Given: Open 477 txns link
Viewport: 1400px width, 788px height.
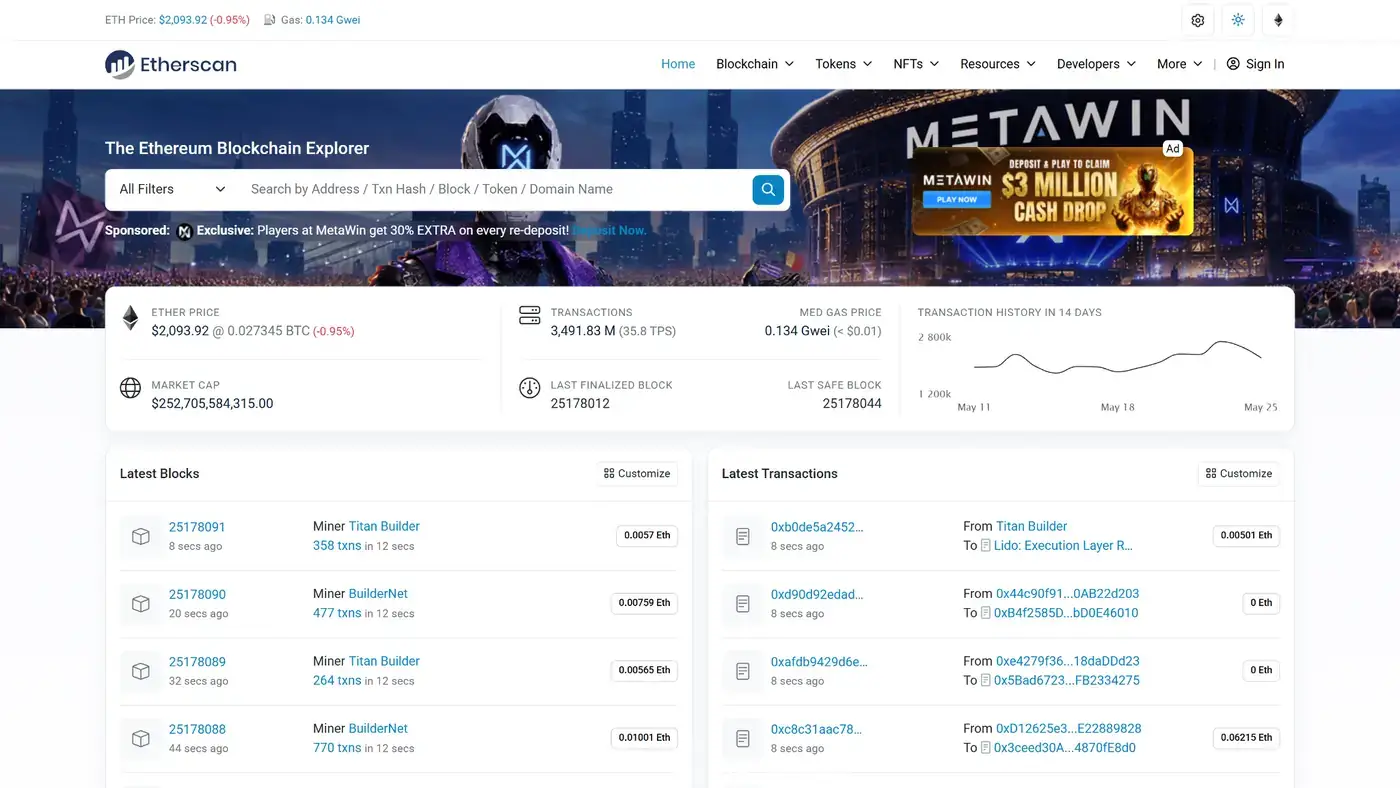Looking at the screenshot, I should coord(337,613).
